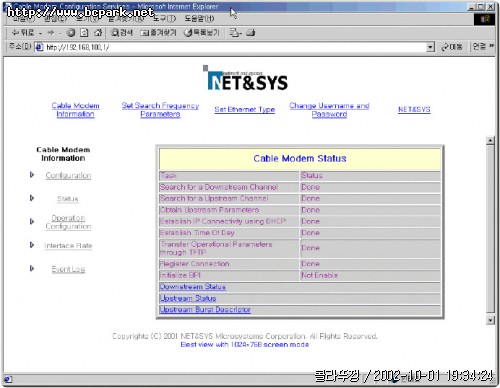
Task: Follow the NET&SYS top navigation link
Action: [414, 109]
